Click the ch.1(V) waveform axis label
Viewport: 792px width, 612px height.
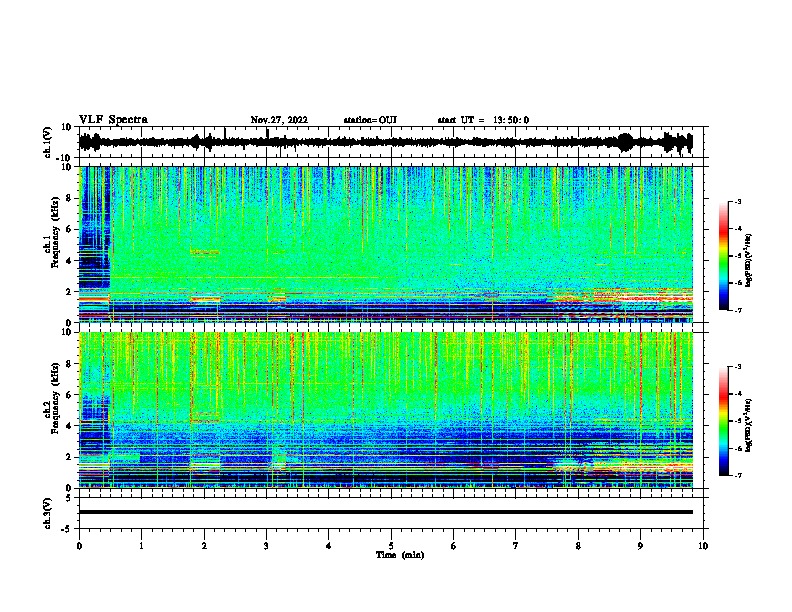pos(48,142)
